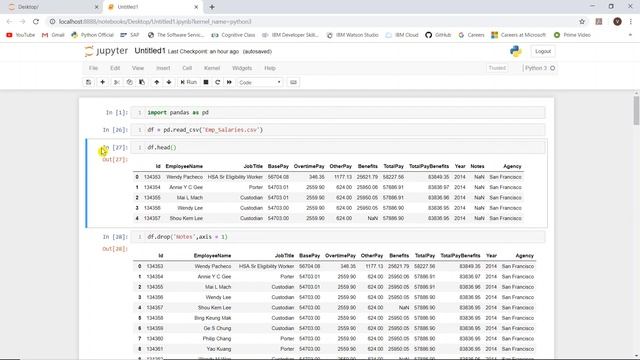The height and width of the screenshot is (360, 640).
Task: Open the cell type Code dropdown
Action: tap(260, 82)
